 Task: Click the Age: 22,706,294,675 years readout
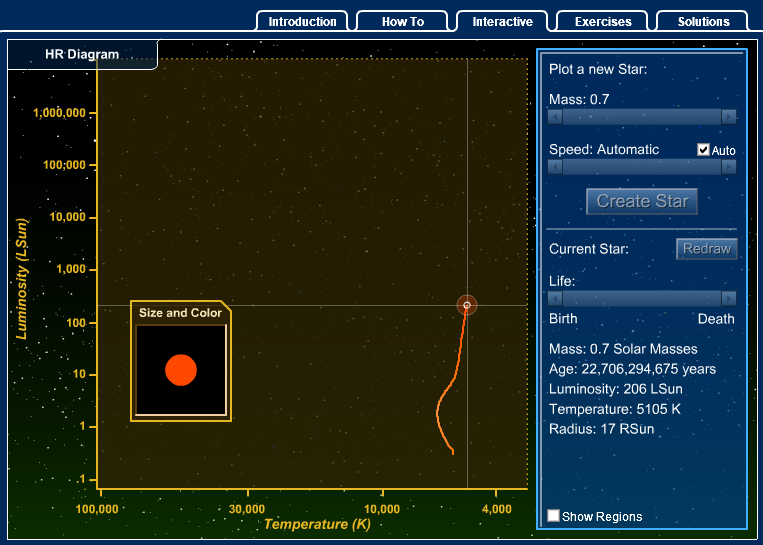[632, 369]
